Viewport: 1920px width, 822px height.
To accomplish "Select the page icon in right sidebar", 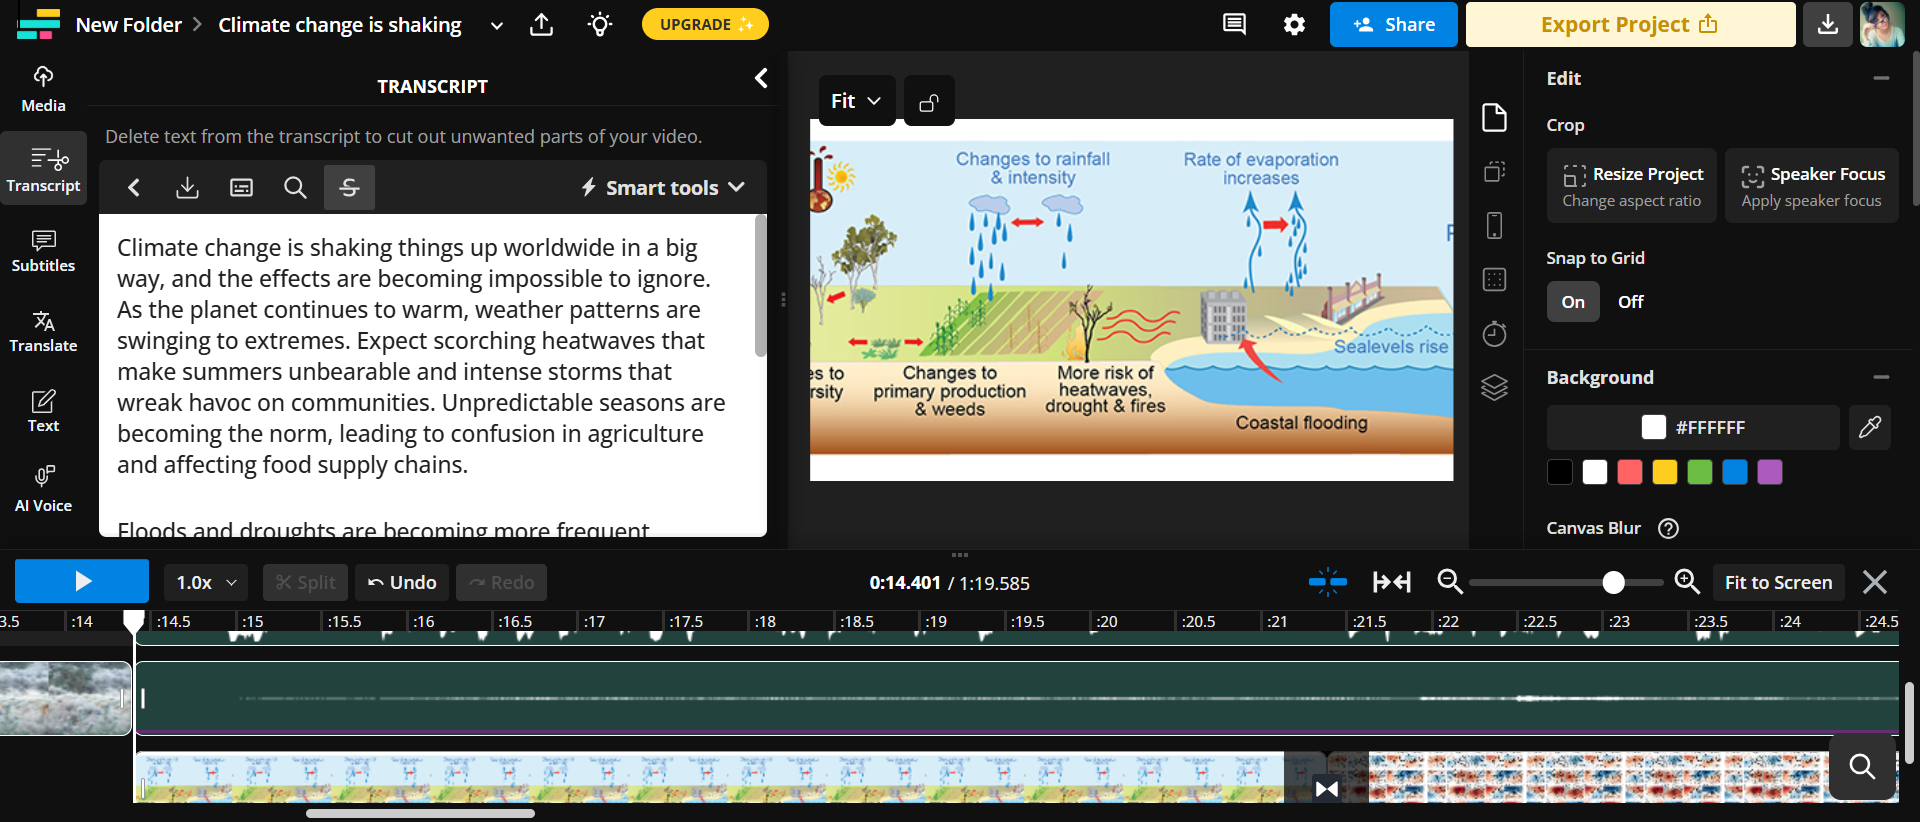I will coord(1494,117).
